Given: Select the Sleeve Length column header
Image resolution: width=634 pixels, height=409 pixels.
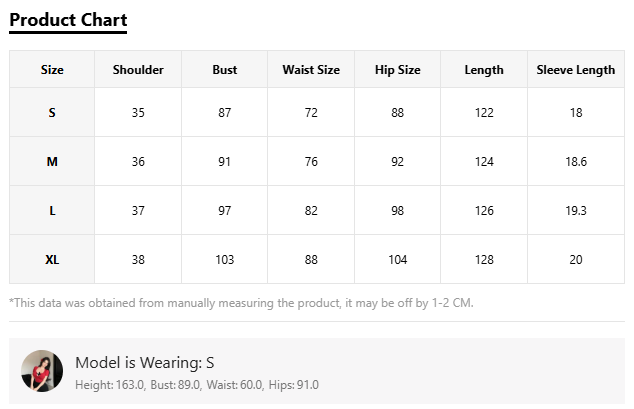Looking at the screenshot, I should pyautogui.click(x=576, y=70).
